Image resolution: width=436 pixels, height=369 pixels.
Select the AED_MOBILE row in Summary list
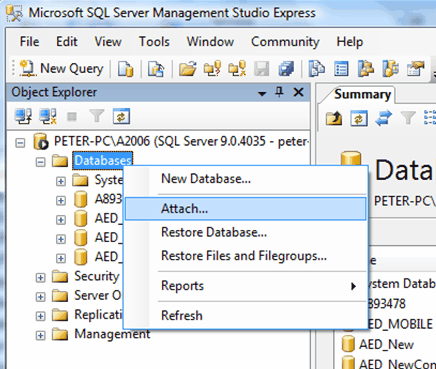click(x=400, y=324)
